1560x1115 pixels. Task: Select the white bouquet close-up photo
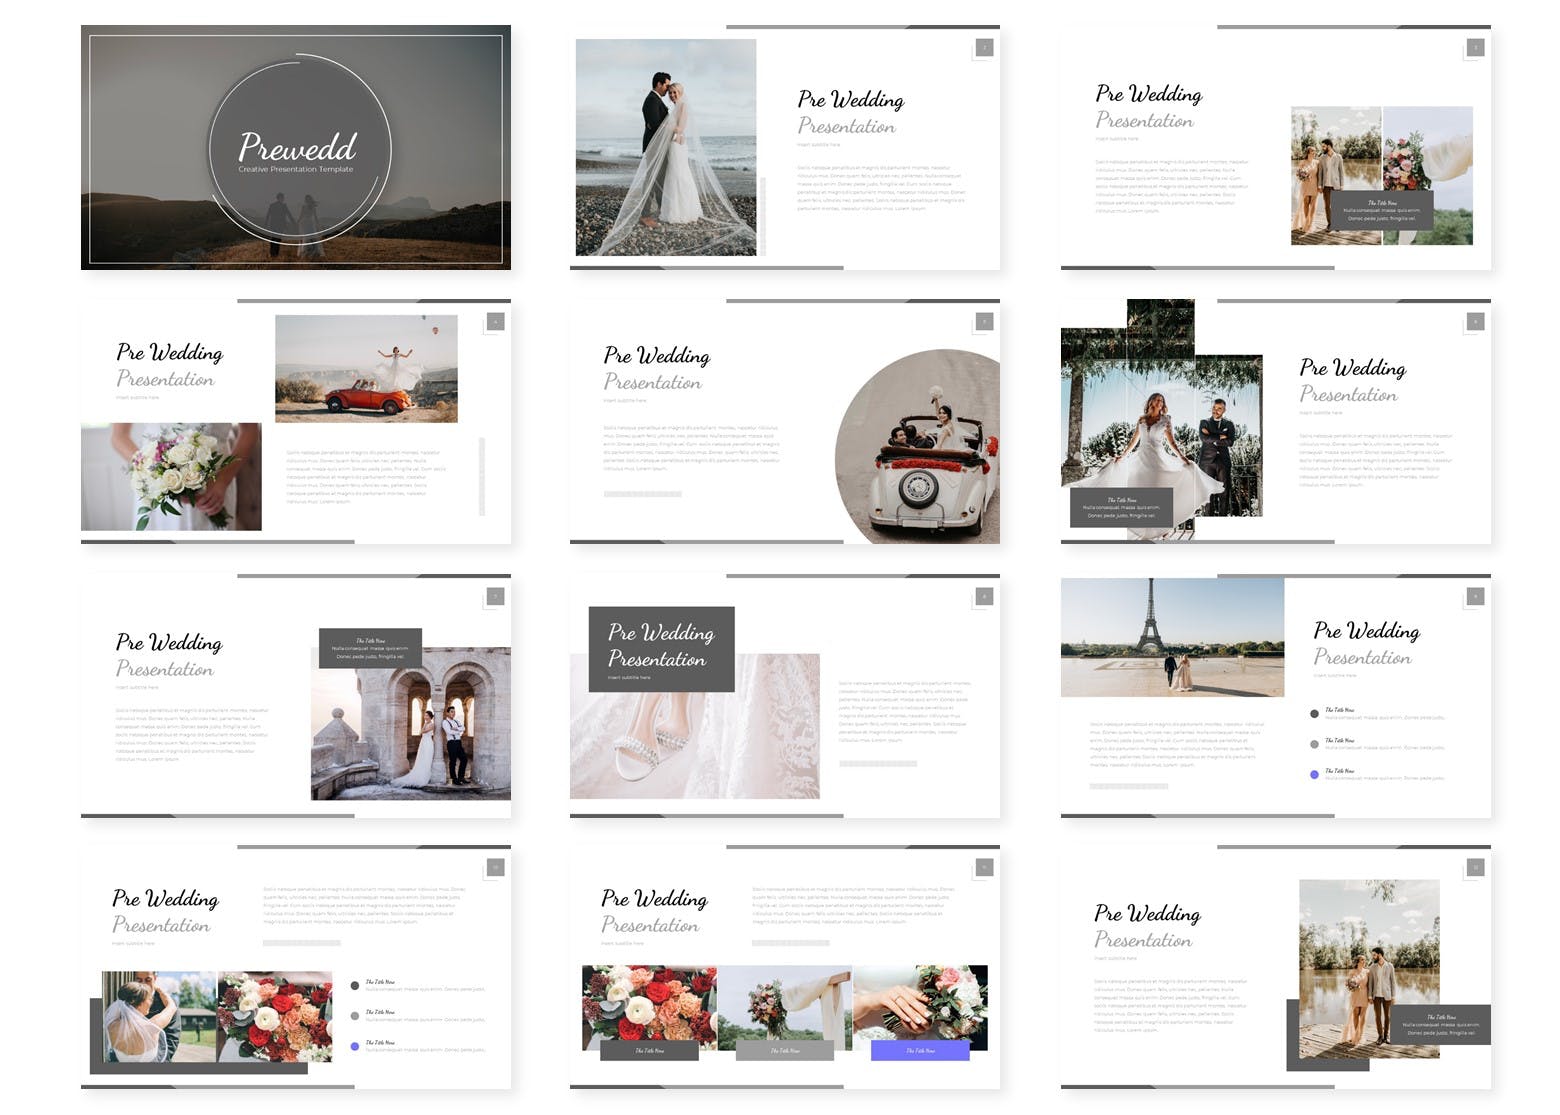171,476
